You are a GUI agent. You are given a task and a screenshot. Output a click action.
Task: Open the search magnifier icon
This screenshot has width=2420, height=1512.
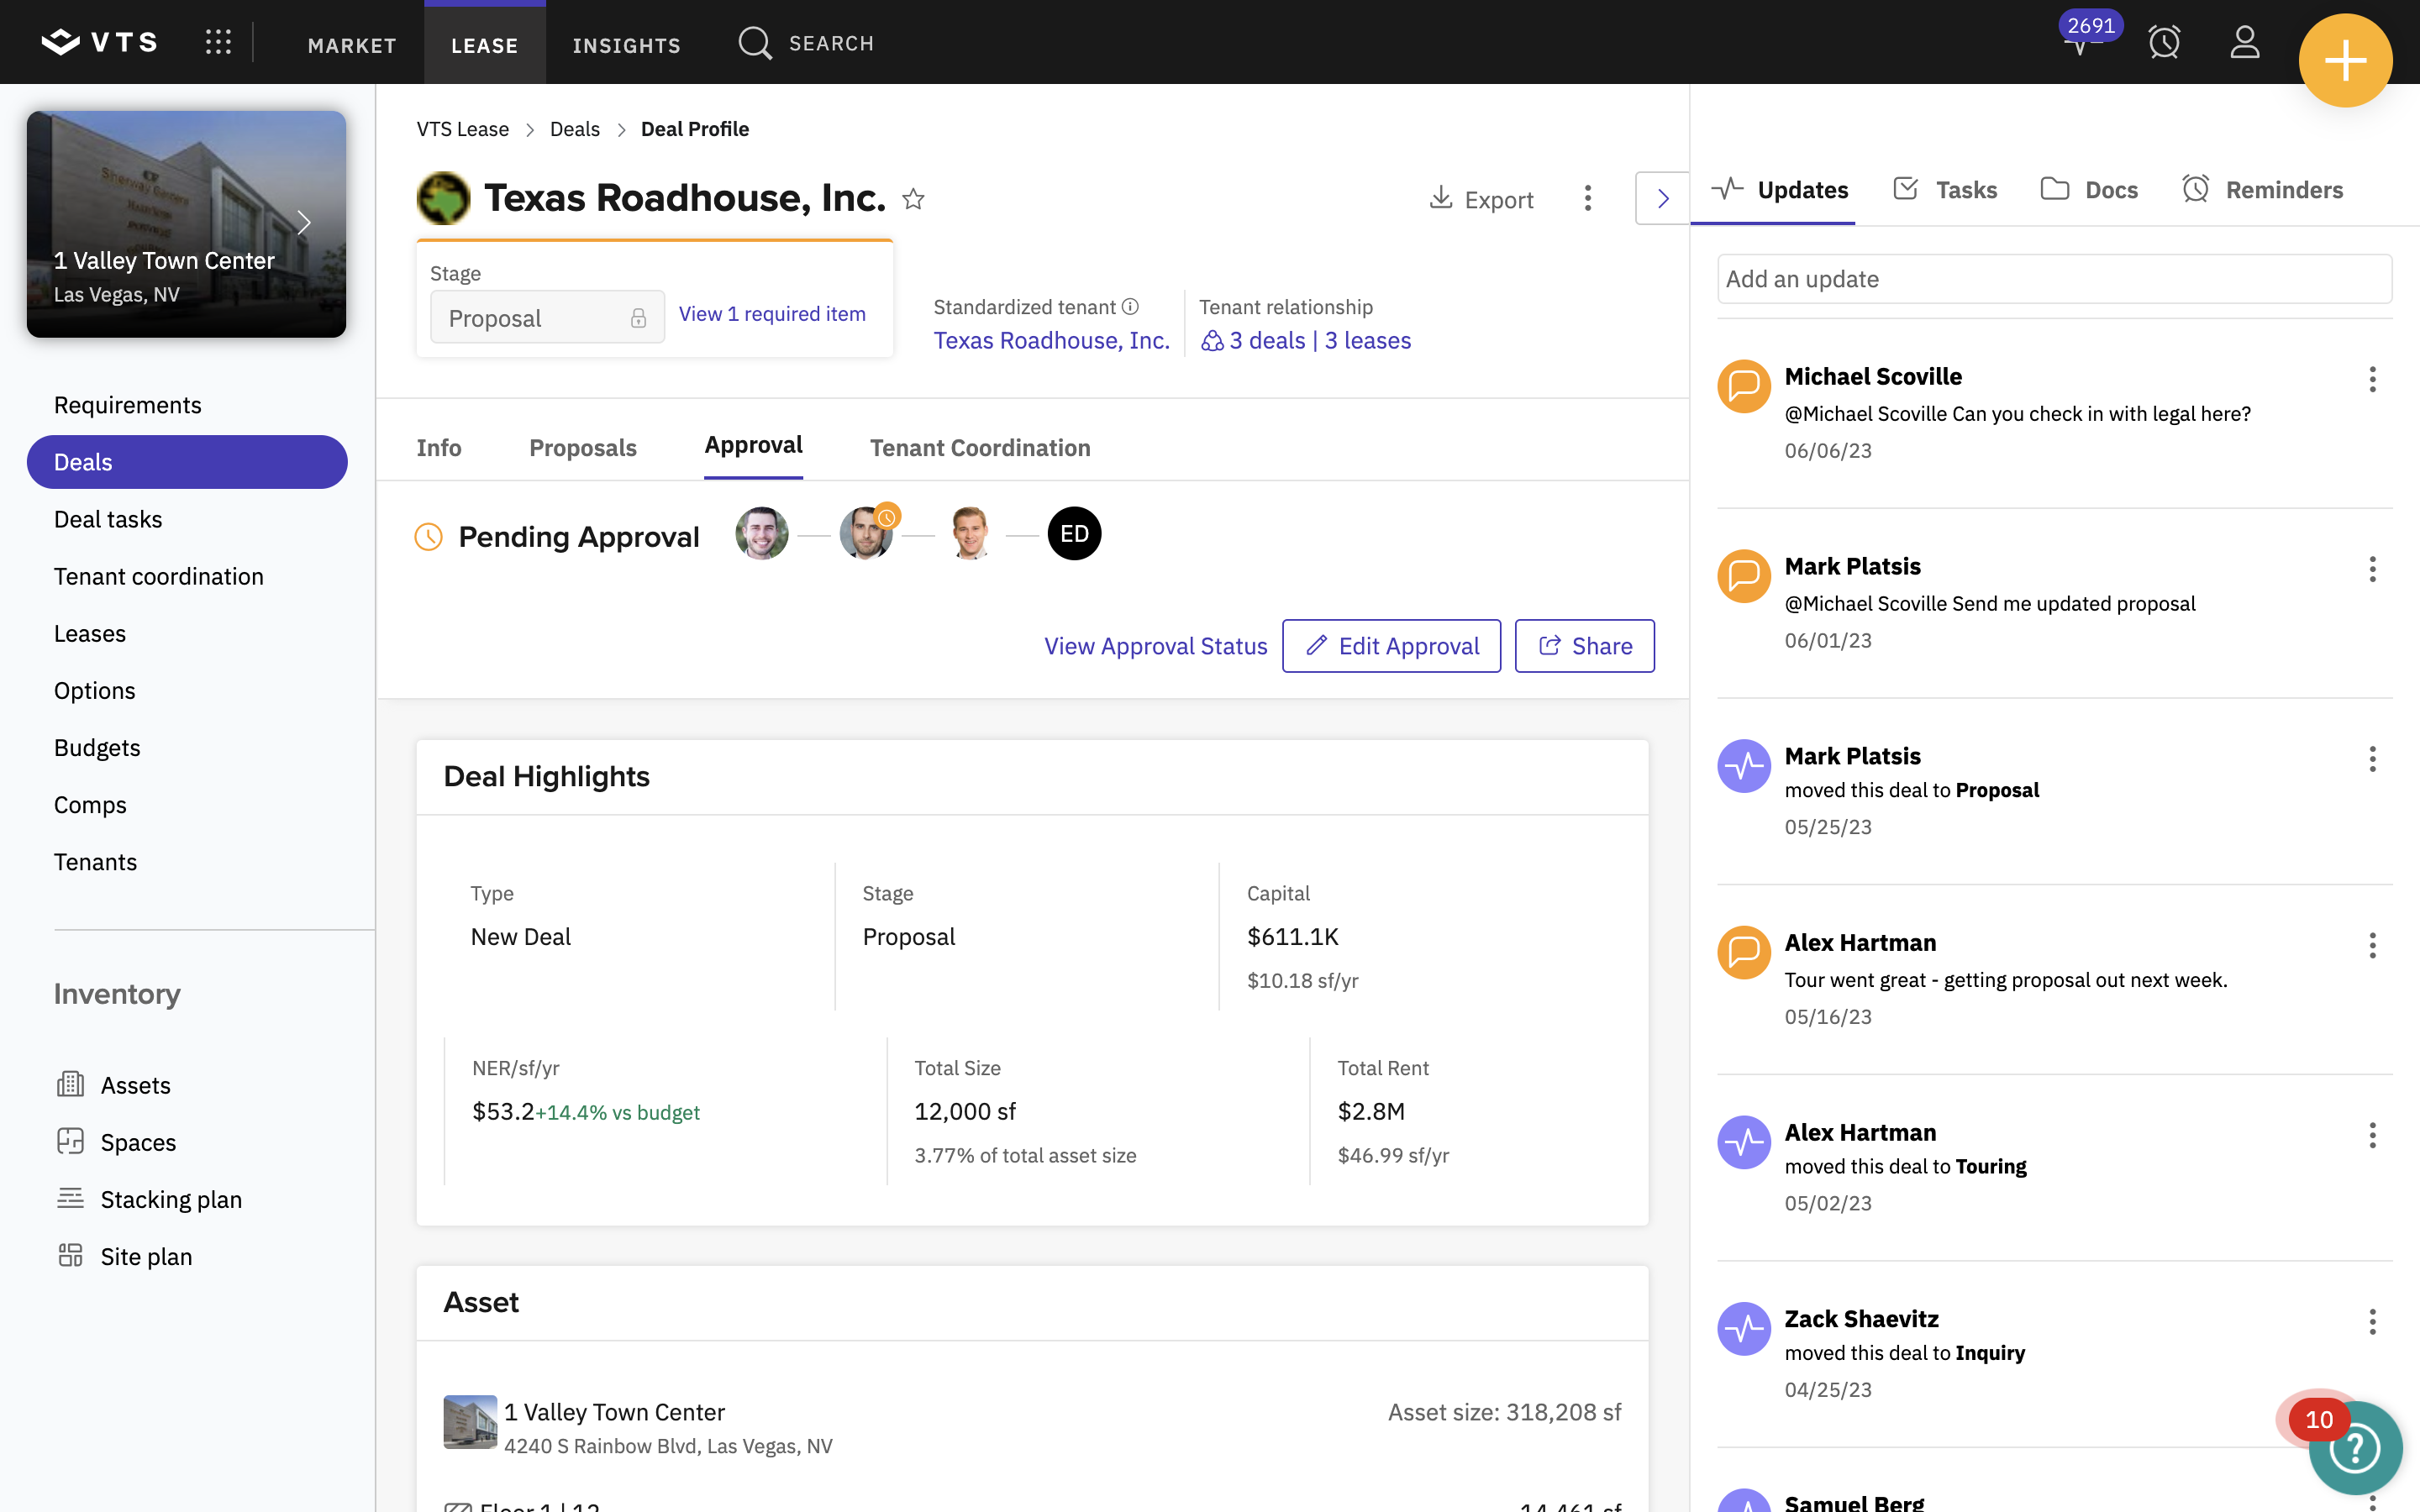[755, 43]
